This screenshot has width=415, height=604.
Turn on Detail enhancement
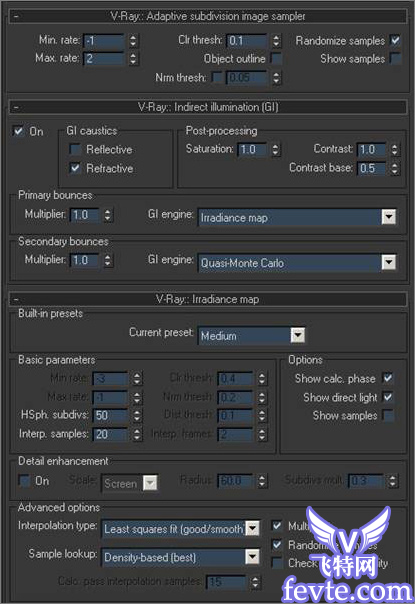(x=24, y=481)
